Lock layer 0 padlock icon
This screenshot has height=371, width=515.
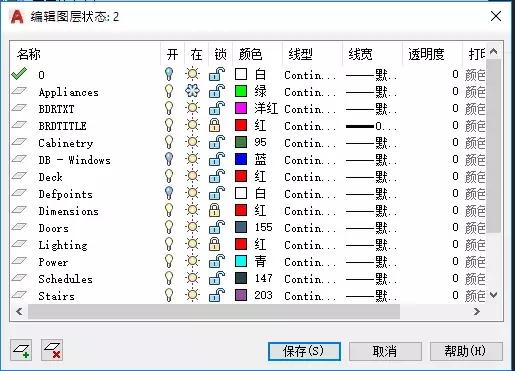pyautogui.click(x=217, y=74)
